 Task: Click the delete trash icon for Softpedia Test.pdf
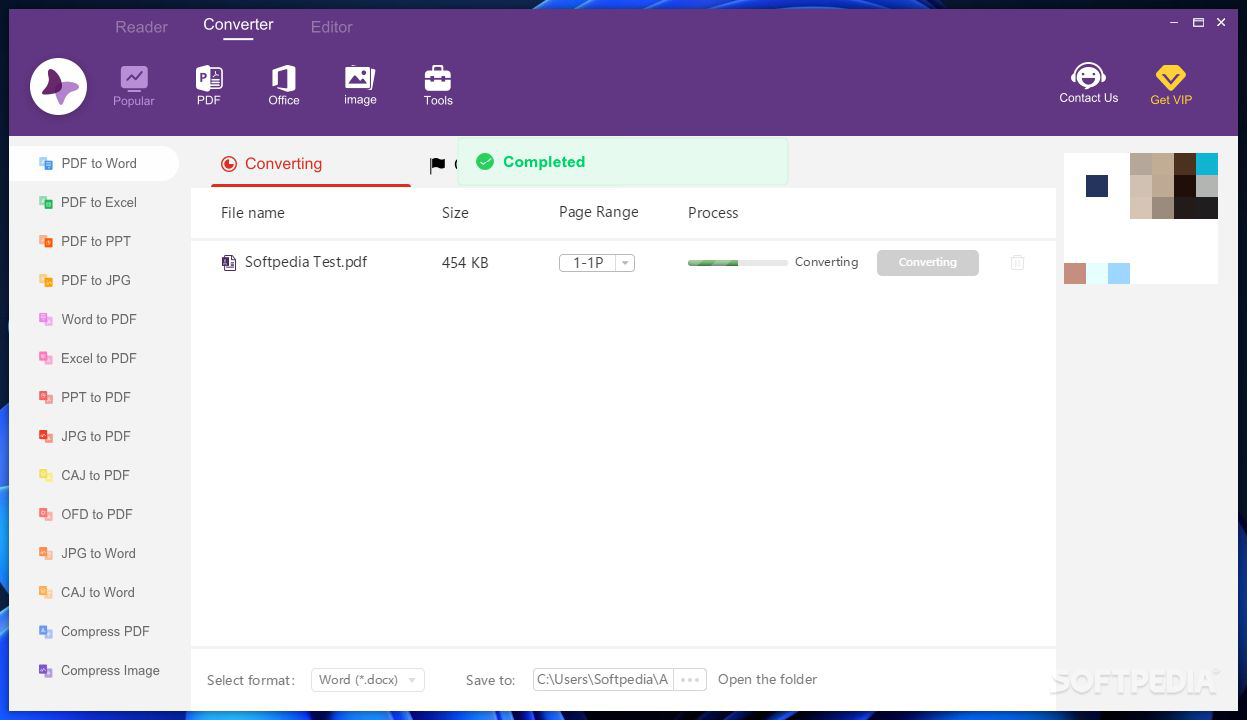point(1017,262)
